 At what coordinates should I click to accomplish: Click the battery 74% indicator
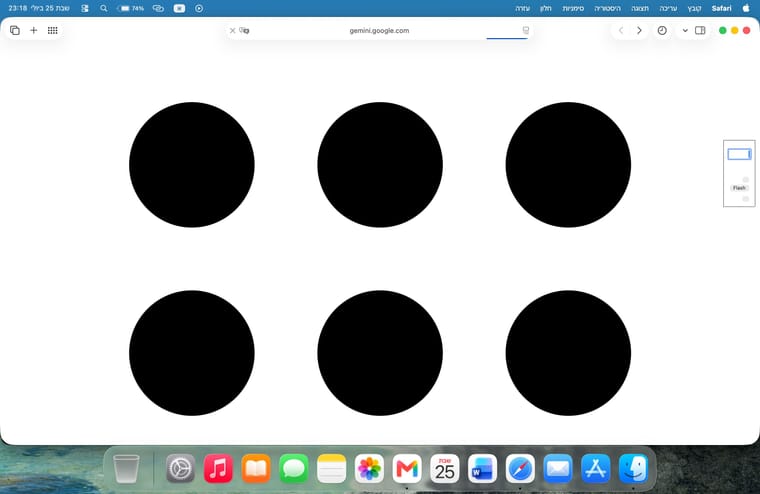(x=131, y=8)
